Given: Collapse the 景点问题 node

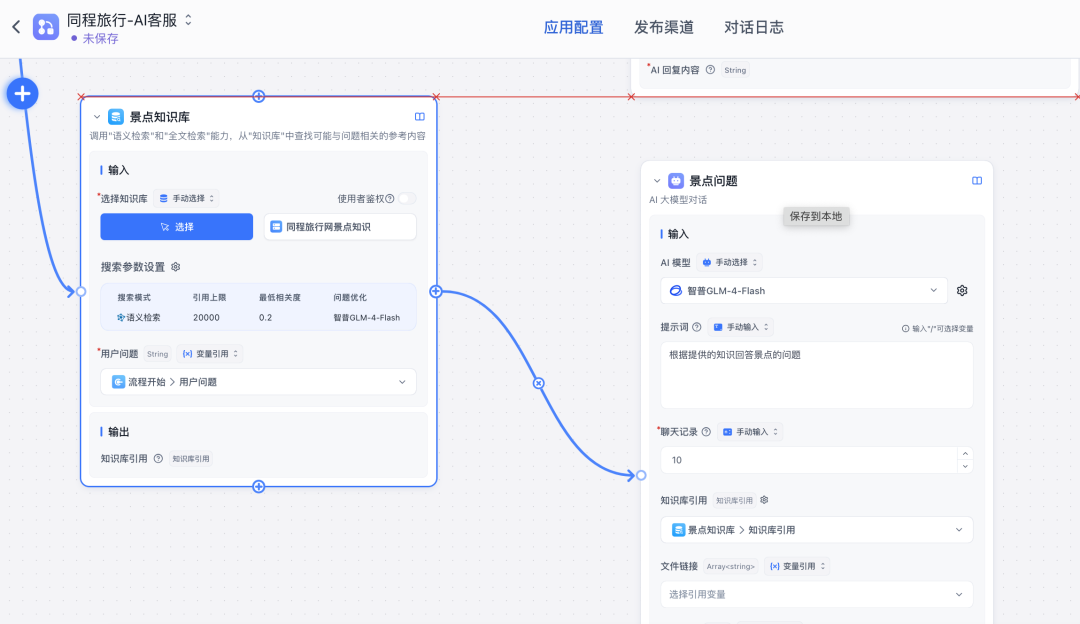Looking at the screenshot, I should (656, 181).
